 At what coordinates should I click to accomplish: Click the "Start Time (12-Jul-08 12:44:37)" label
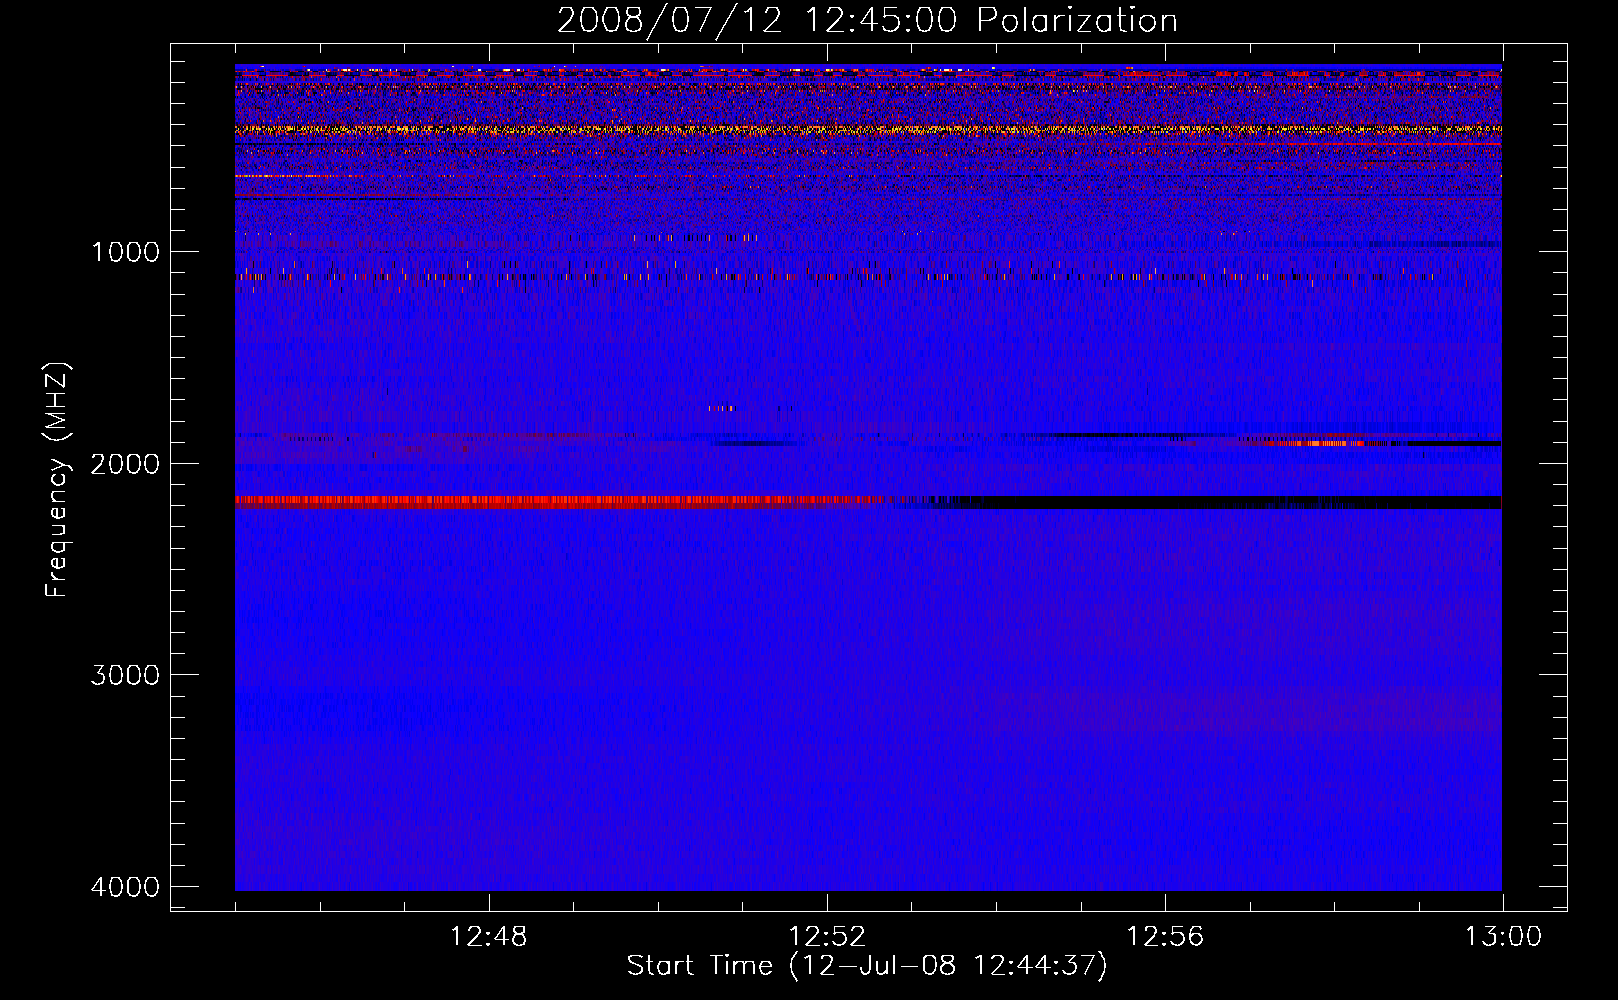[867, 966]
